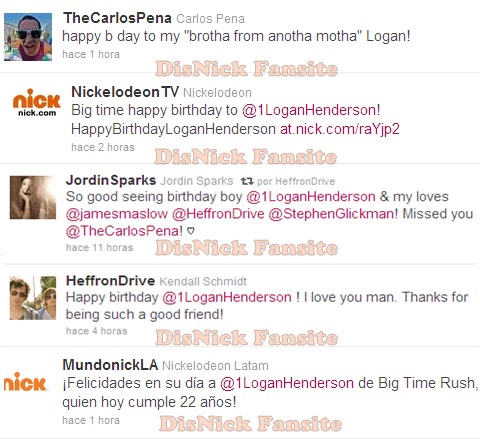The height and width of the screenshot is (439, 480).
Task: Click the NickelodeonTV nick.com logo avatar
Action: click(x=37, y=102)
